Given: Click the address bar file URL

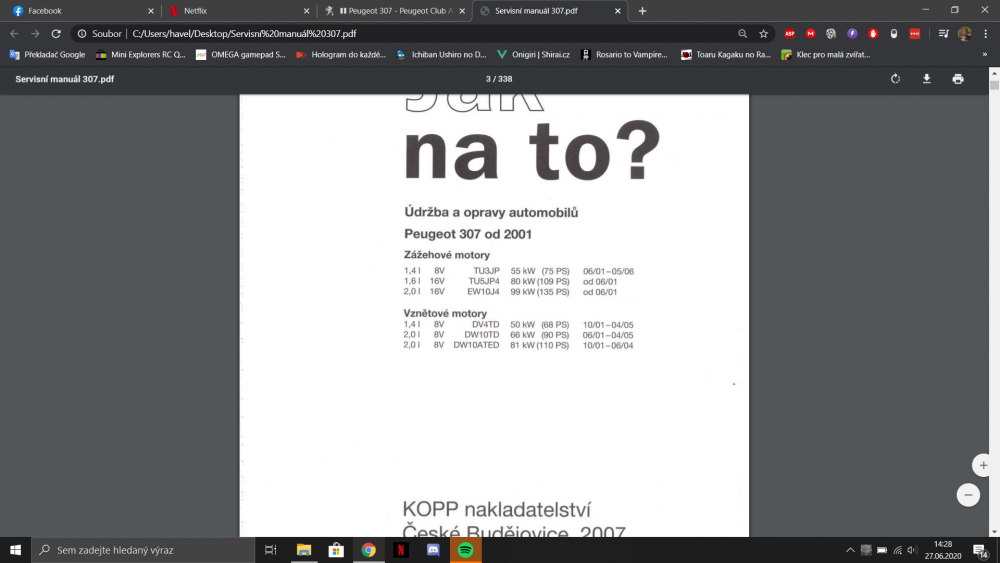Looking at the screenshot, I should pos(244,33).
